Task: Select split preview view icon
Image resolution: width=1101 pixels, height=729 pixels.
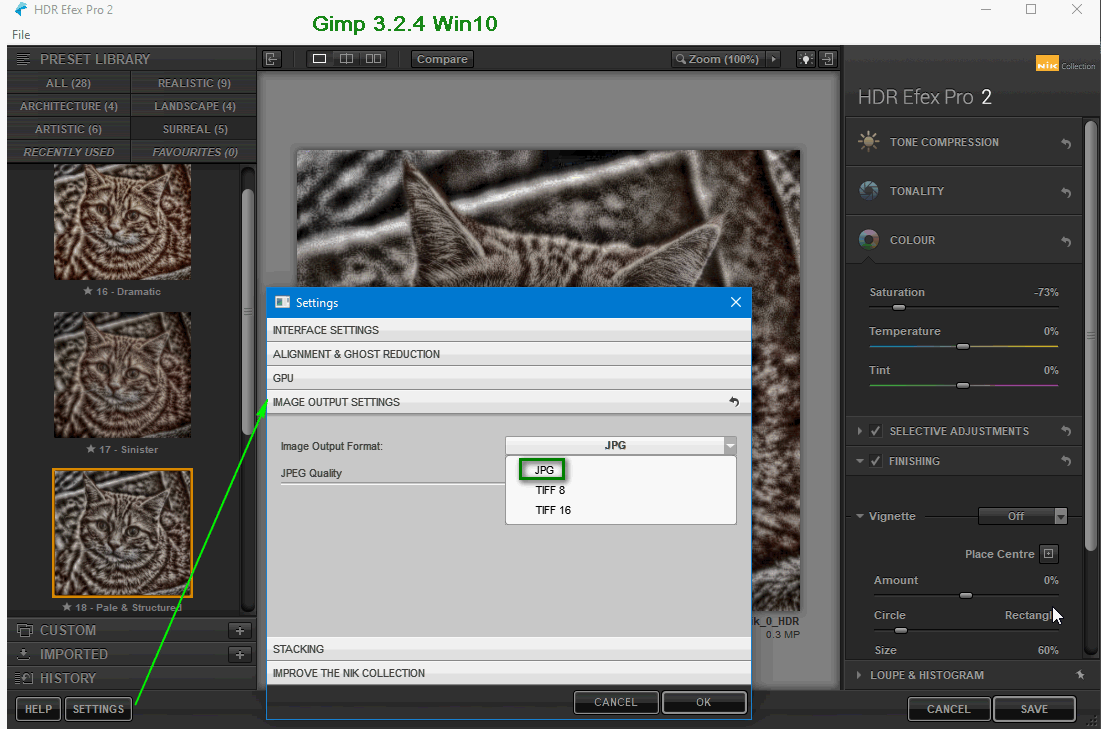Action: [346, 59]
